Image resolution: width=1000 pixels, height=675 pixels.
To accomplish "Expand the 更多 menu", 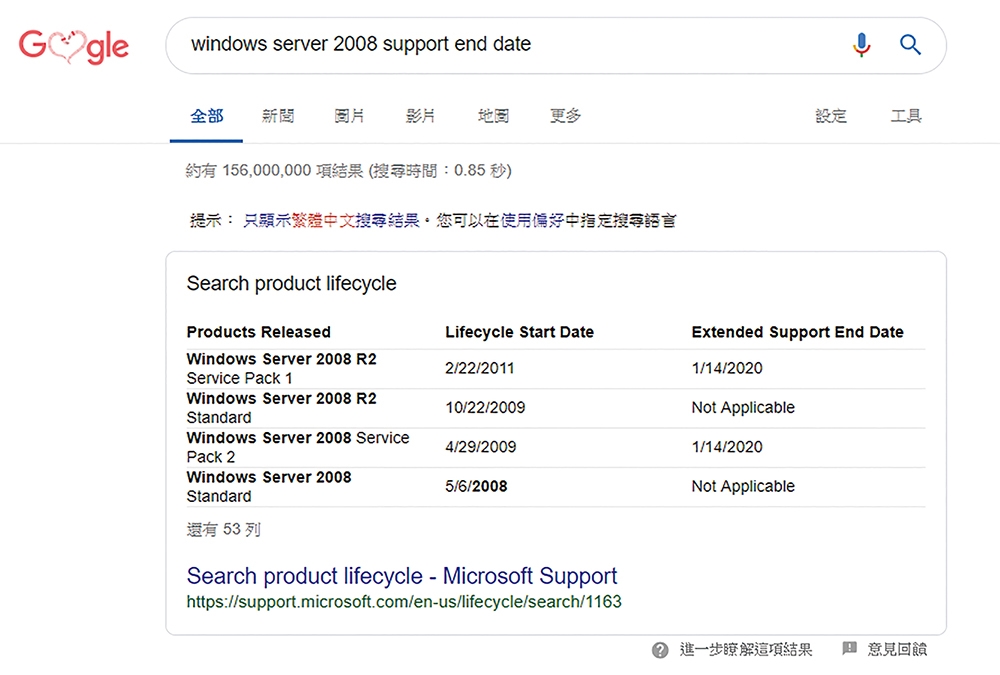I will click(x=565, y=116).
